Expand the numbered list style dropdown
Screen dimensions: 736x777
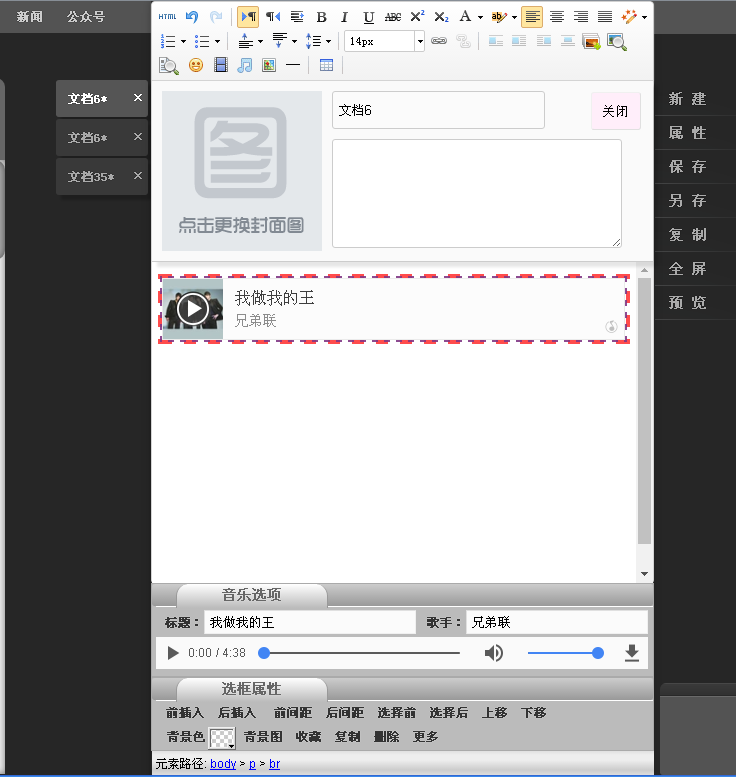(183, 42)
